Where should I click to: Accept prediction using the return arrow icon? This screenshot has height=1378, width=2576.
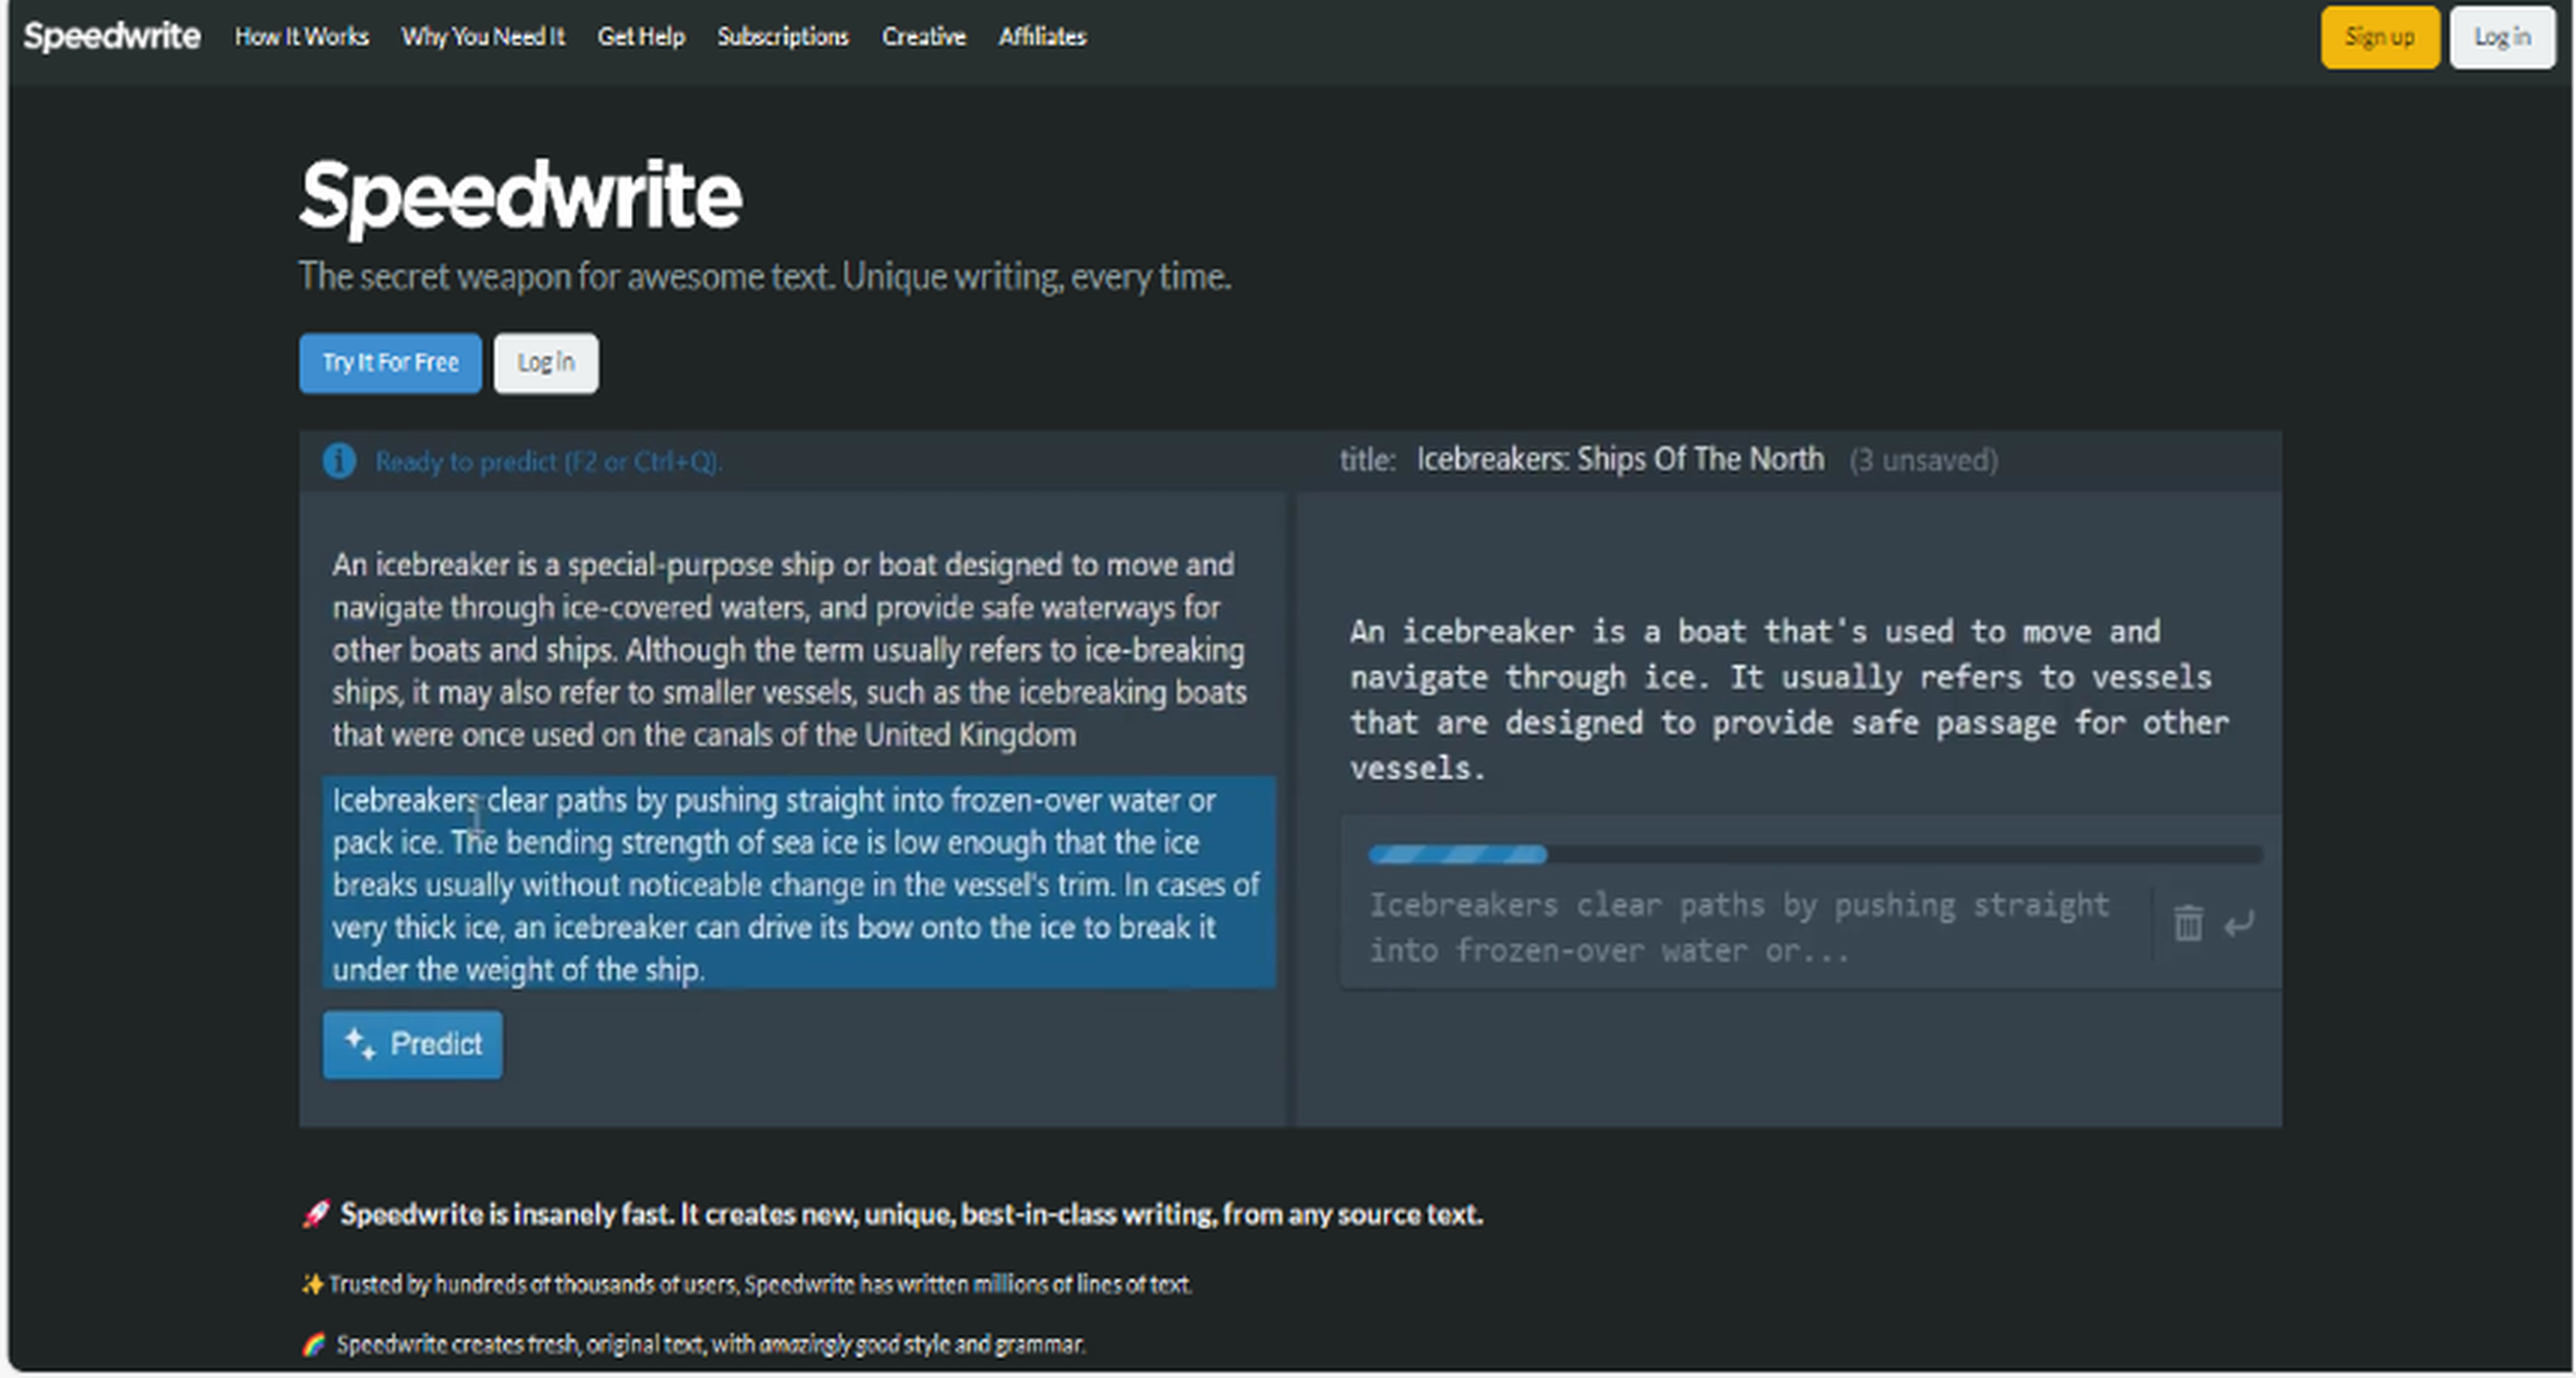2240,923
